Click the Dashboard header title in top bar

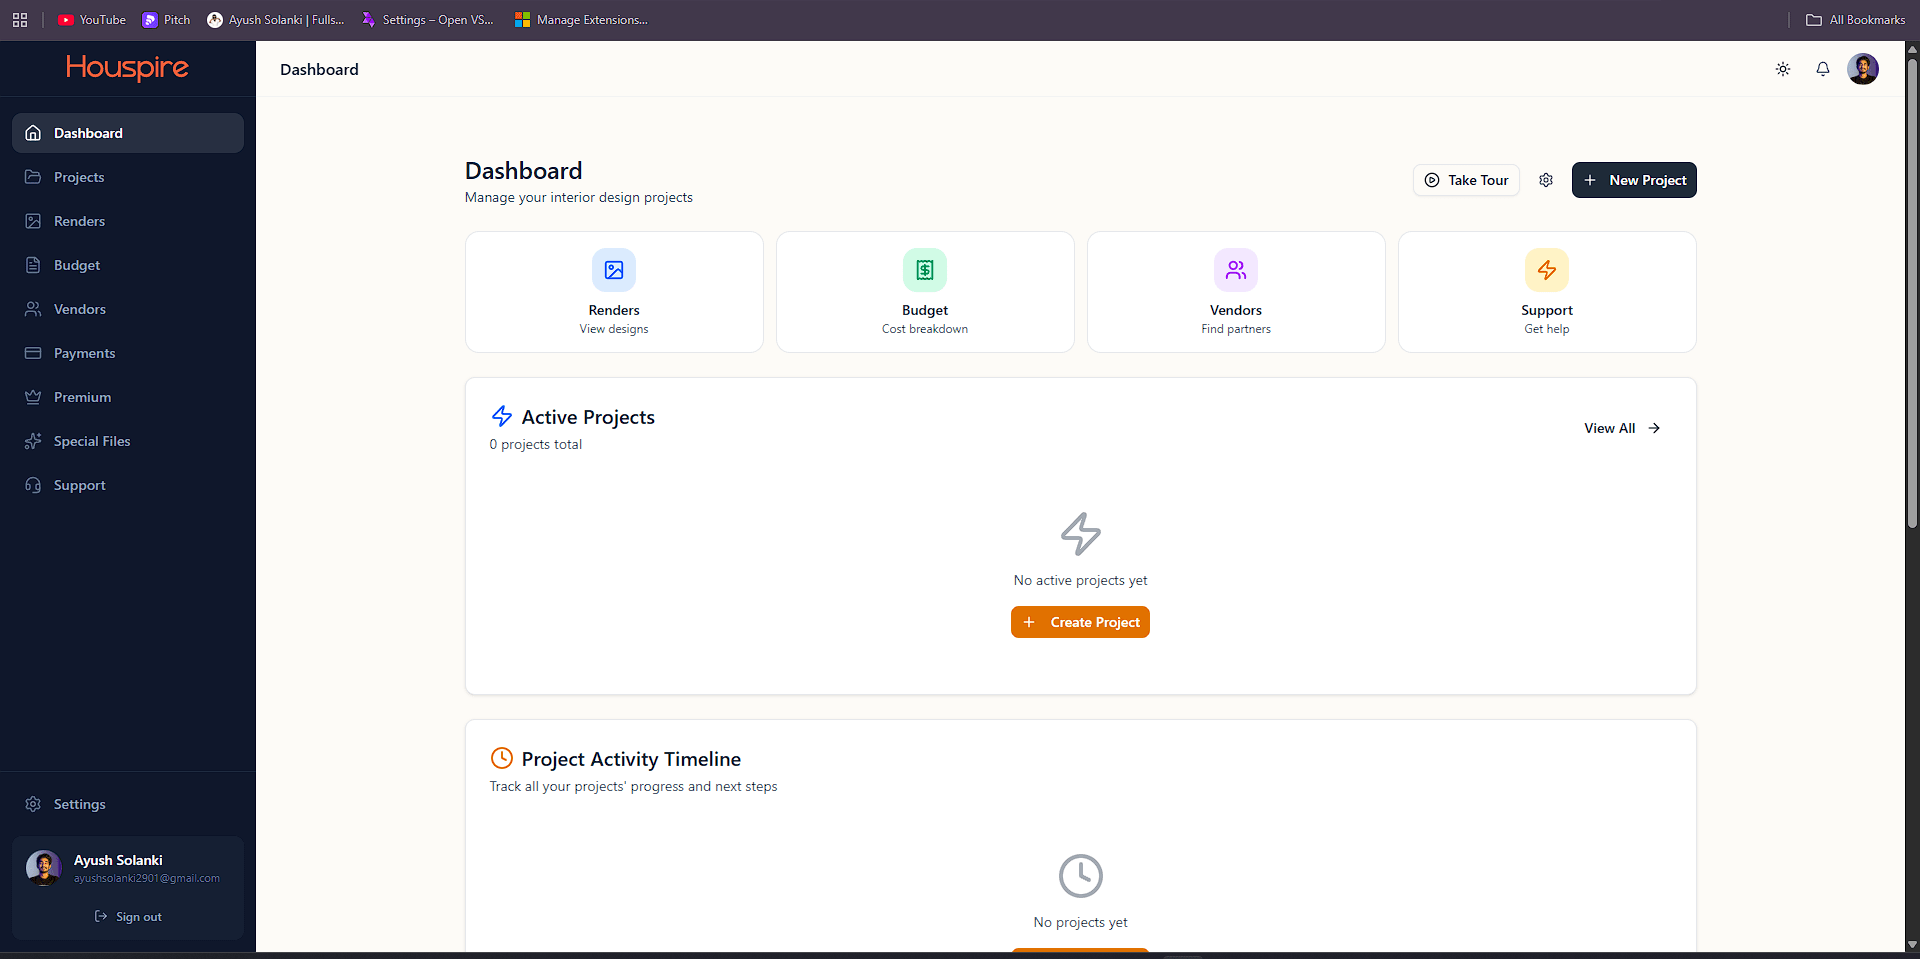(319, 69)
